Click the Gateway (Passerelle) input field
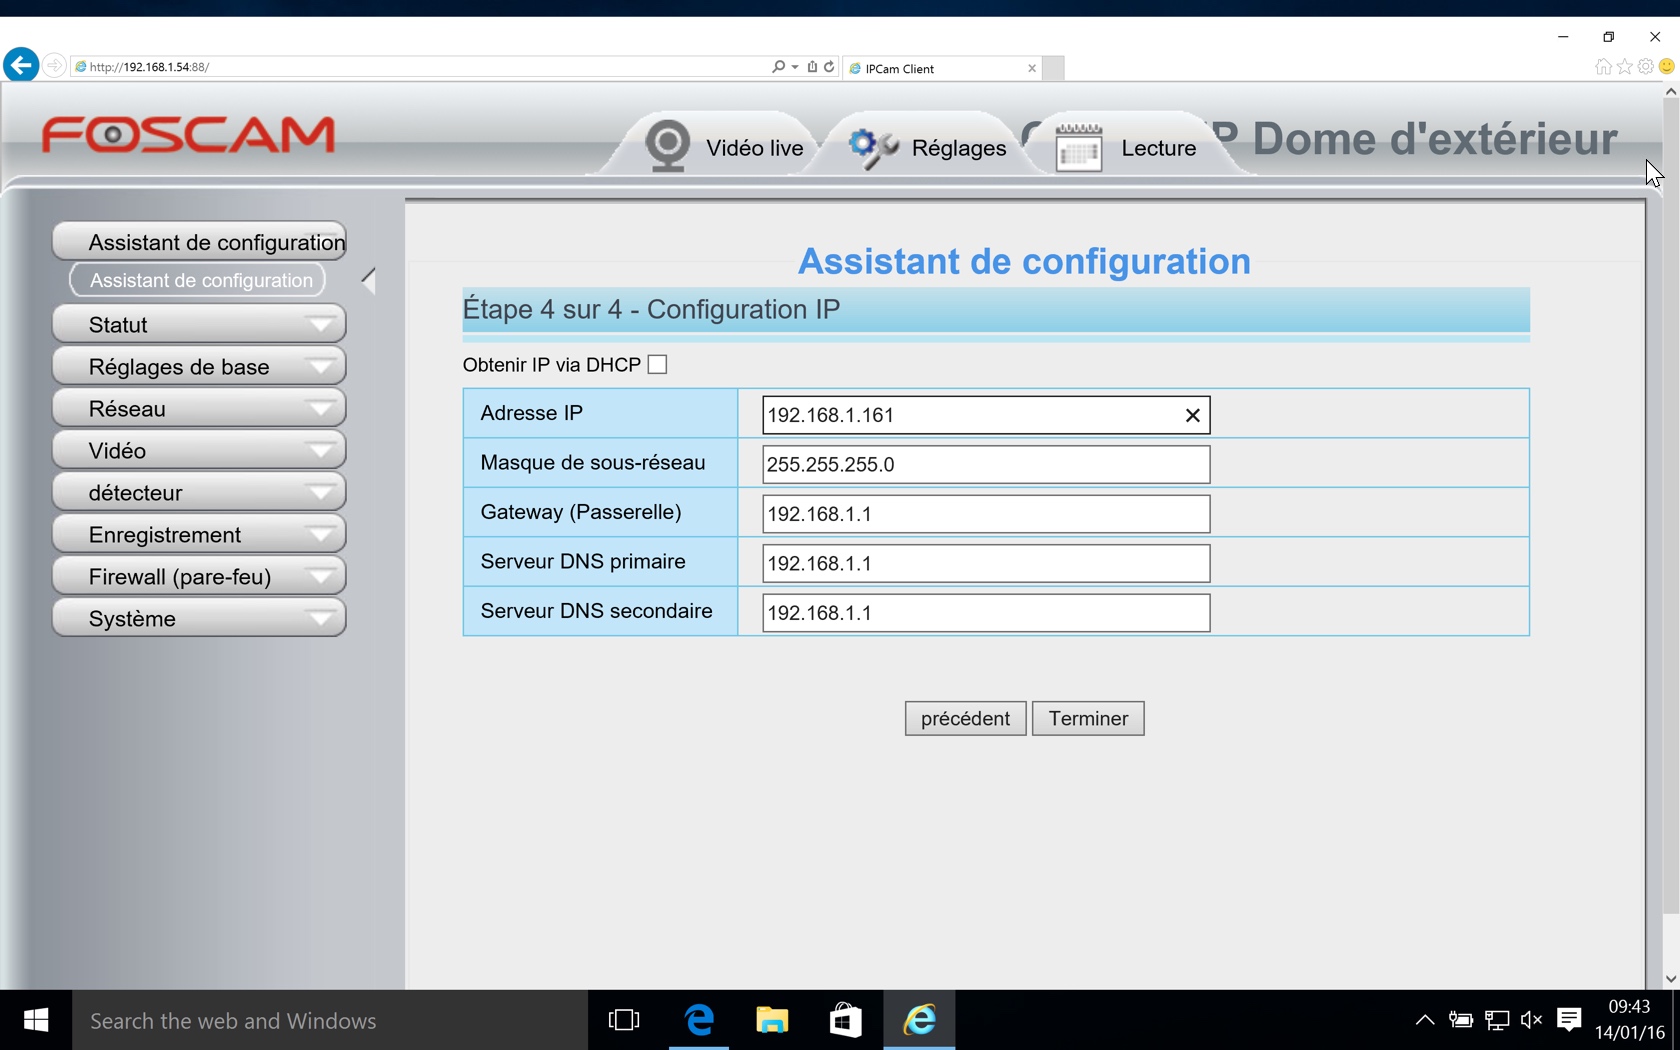1680x1050 pixels. (x=985, y=514)
